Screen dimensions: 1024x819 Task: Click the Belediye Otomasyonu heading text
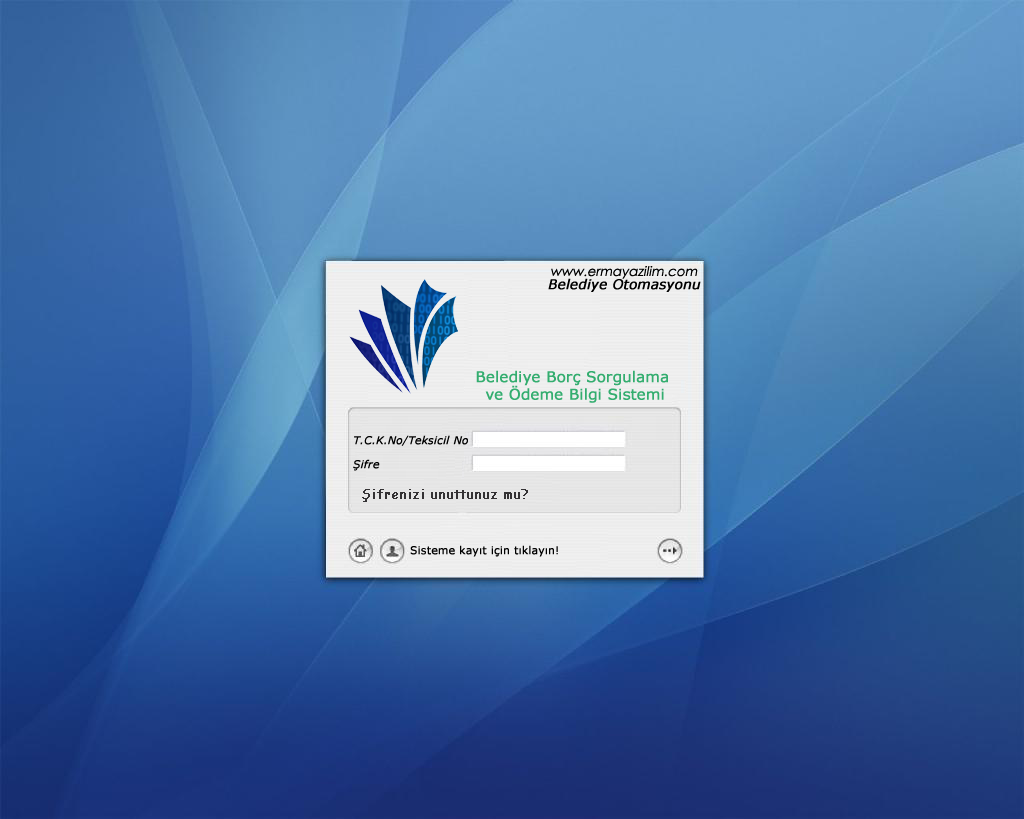pos(624,285)
